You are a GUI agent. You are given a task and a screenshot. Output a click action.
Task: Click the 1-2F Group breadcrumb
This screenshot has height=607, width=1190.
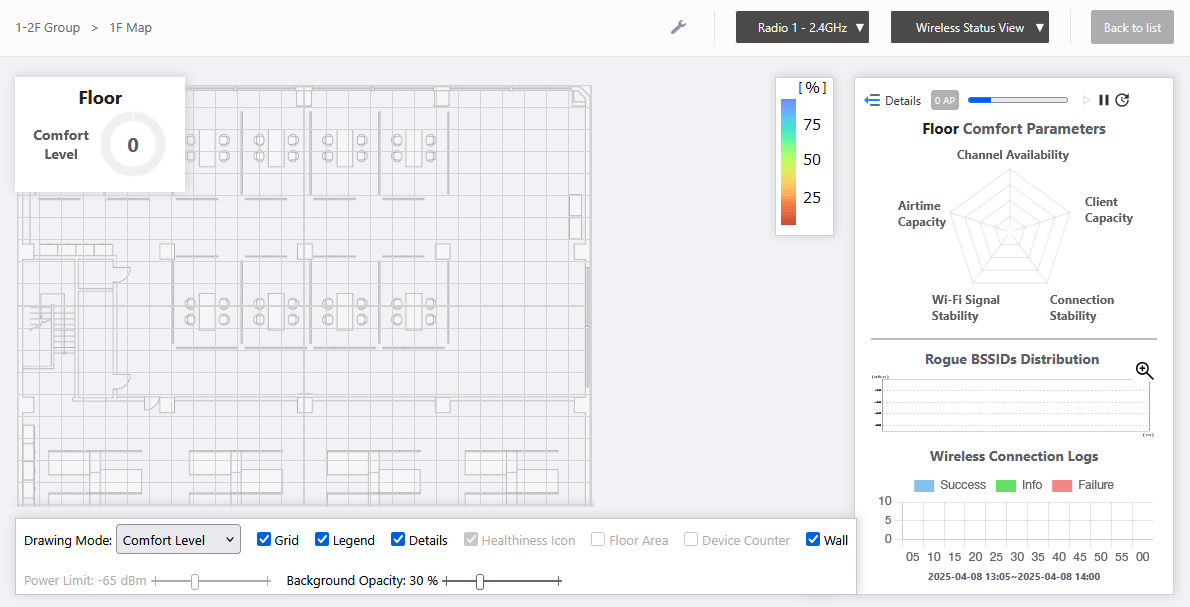click(48, 28)
